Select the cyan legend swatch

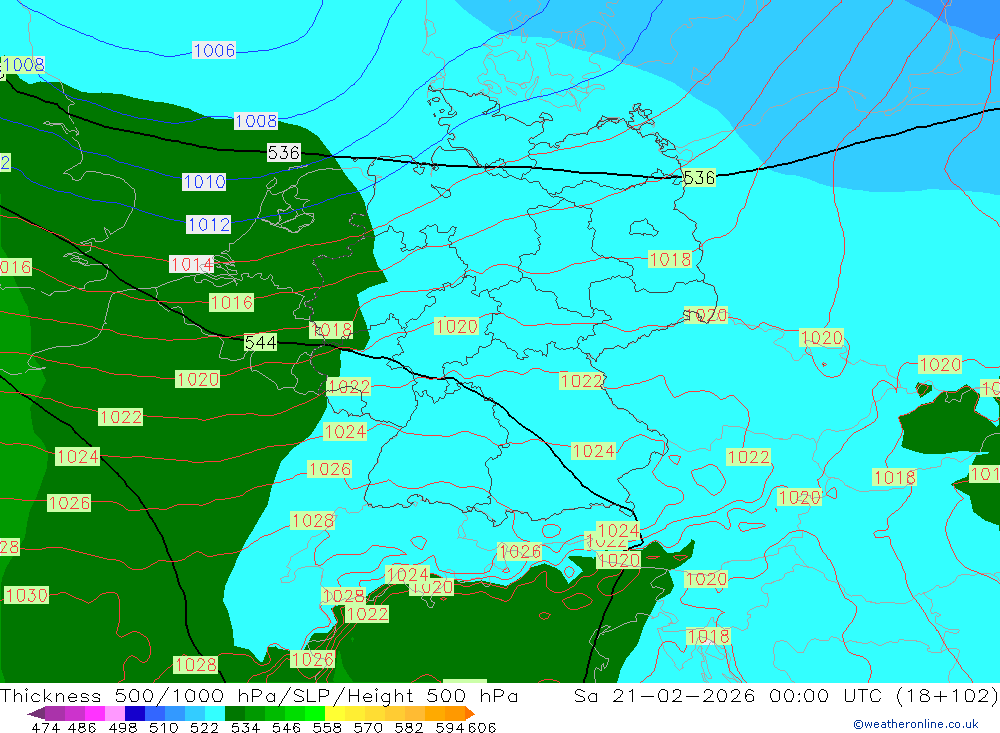point(215,713)
